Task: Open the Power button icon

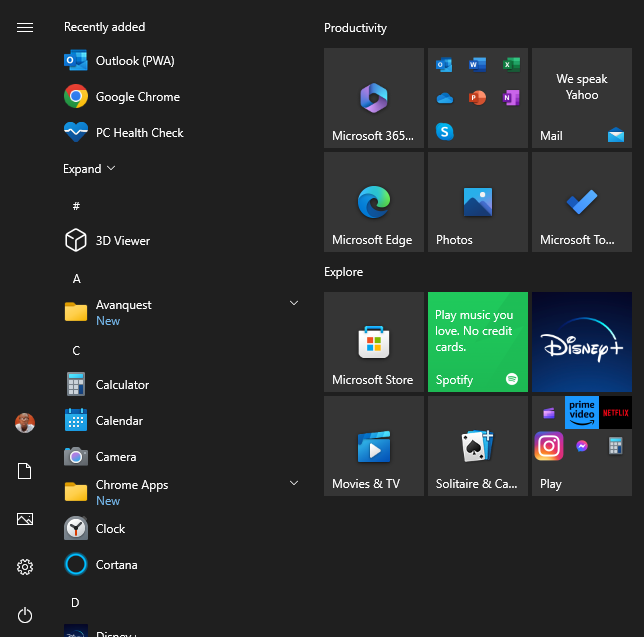Action: point(25,615)
